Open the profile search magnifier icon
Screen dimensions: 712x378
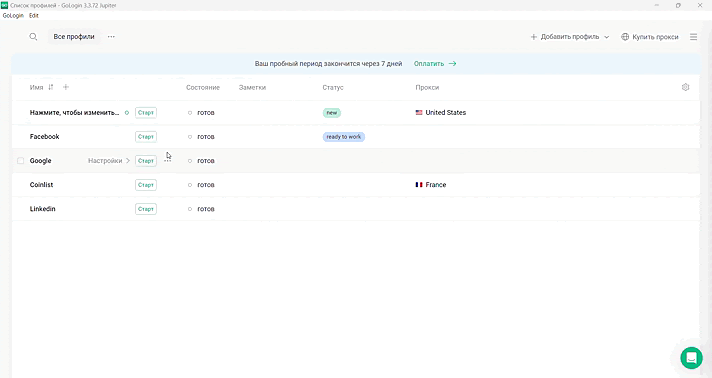point(33,37)
